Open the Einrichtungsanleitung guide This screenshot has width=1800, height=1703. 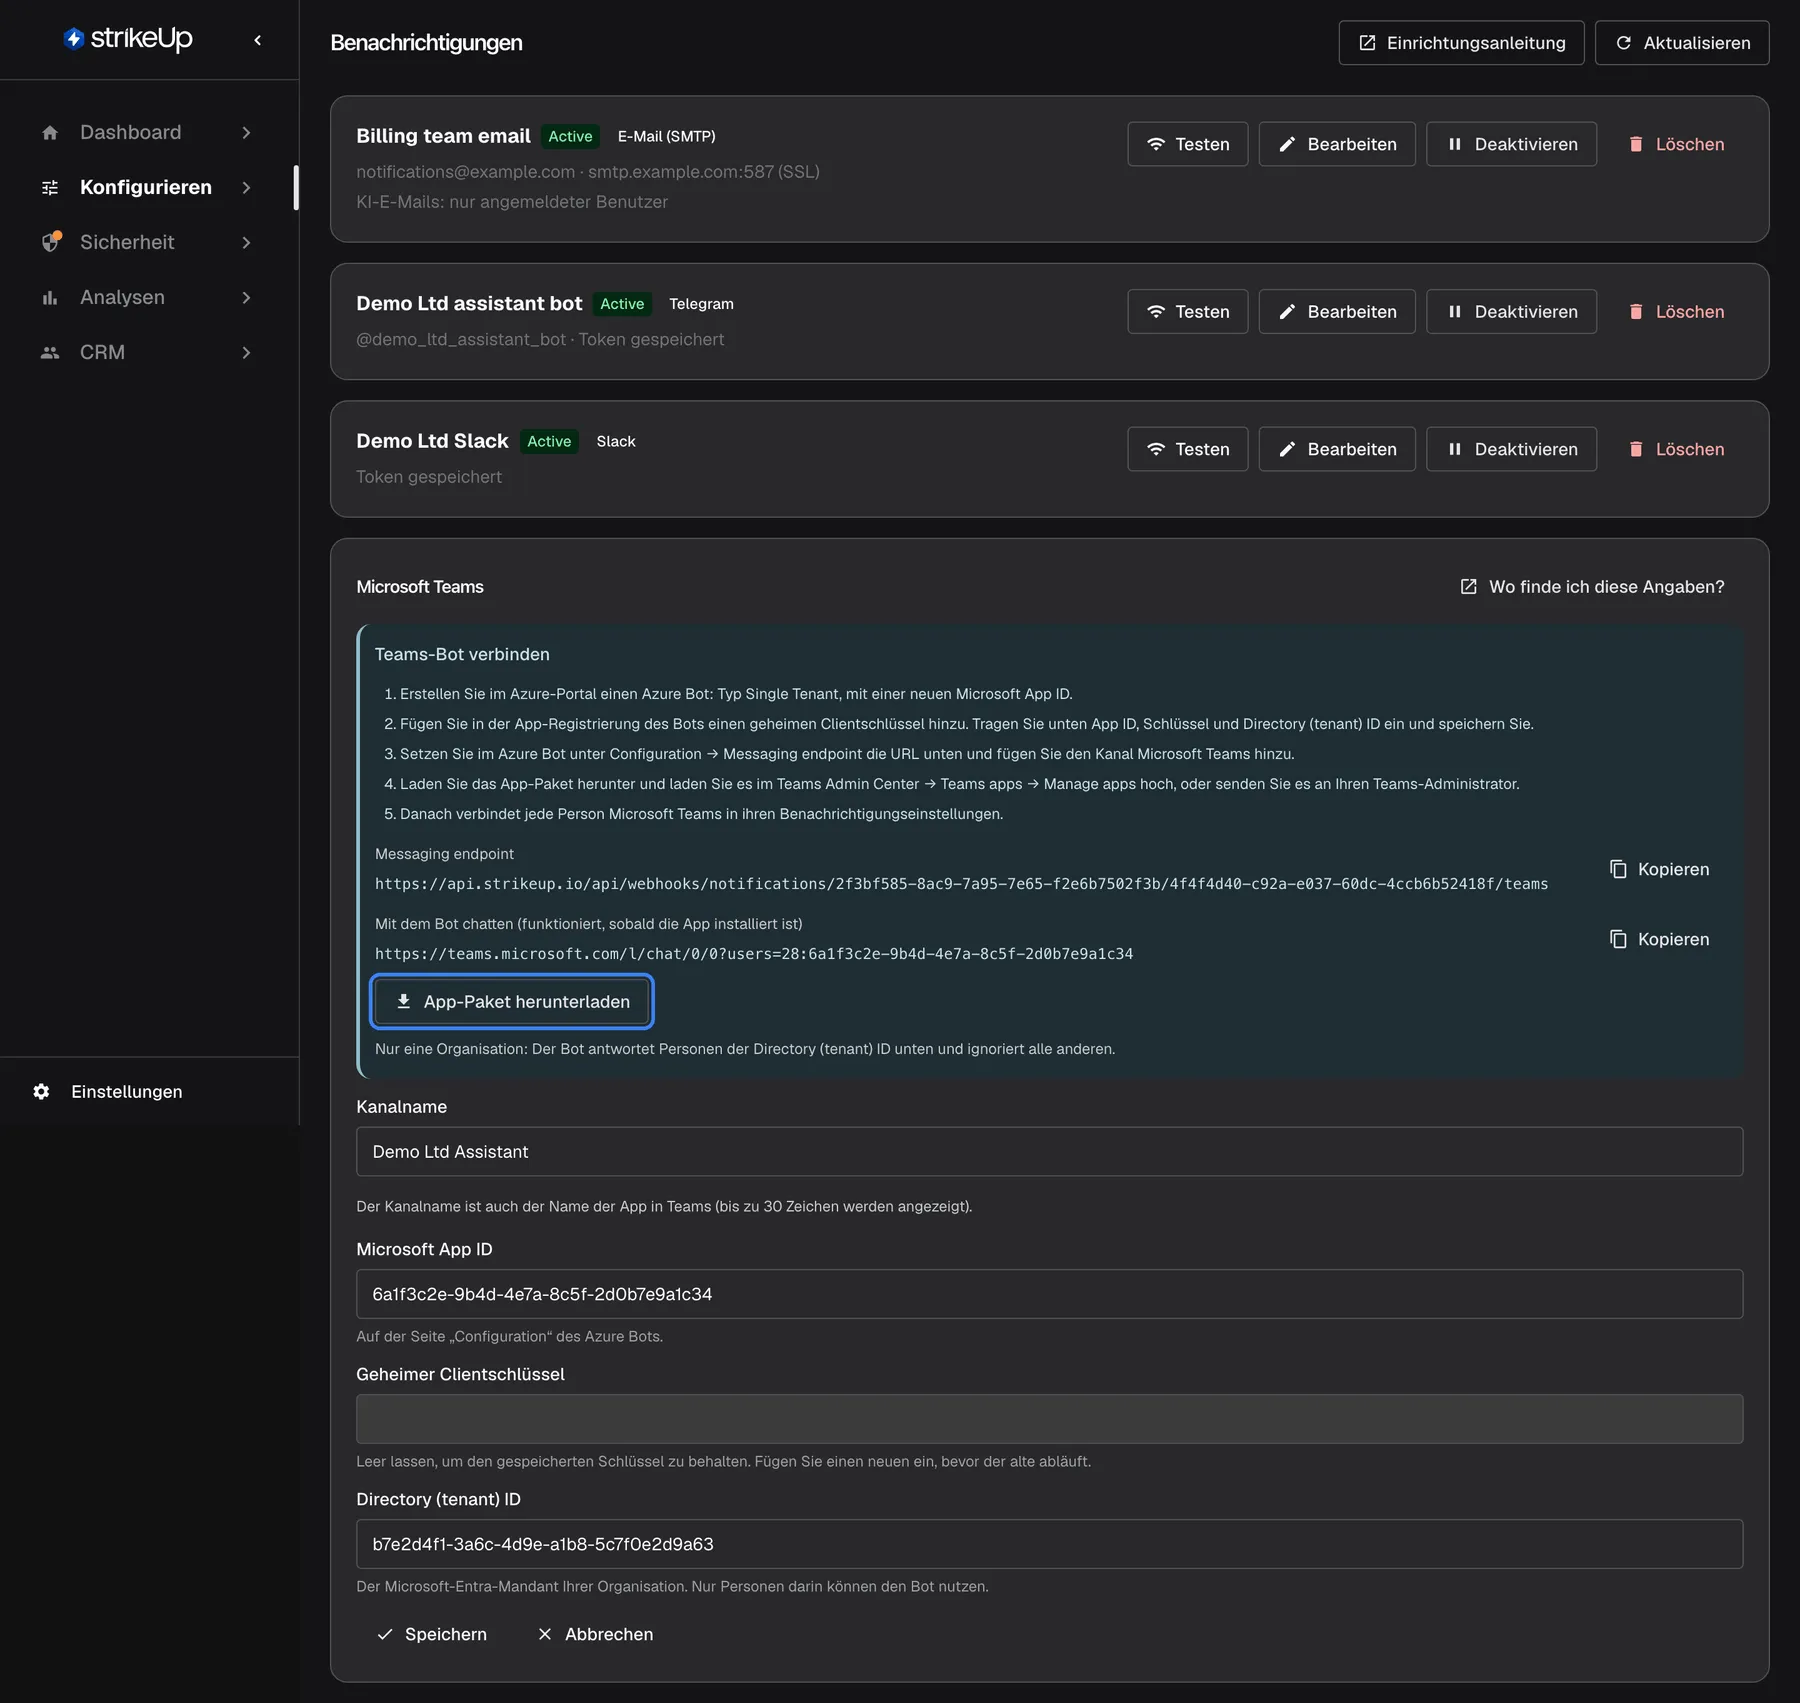(x=1461, y=43)
